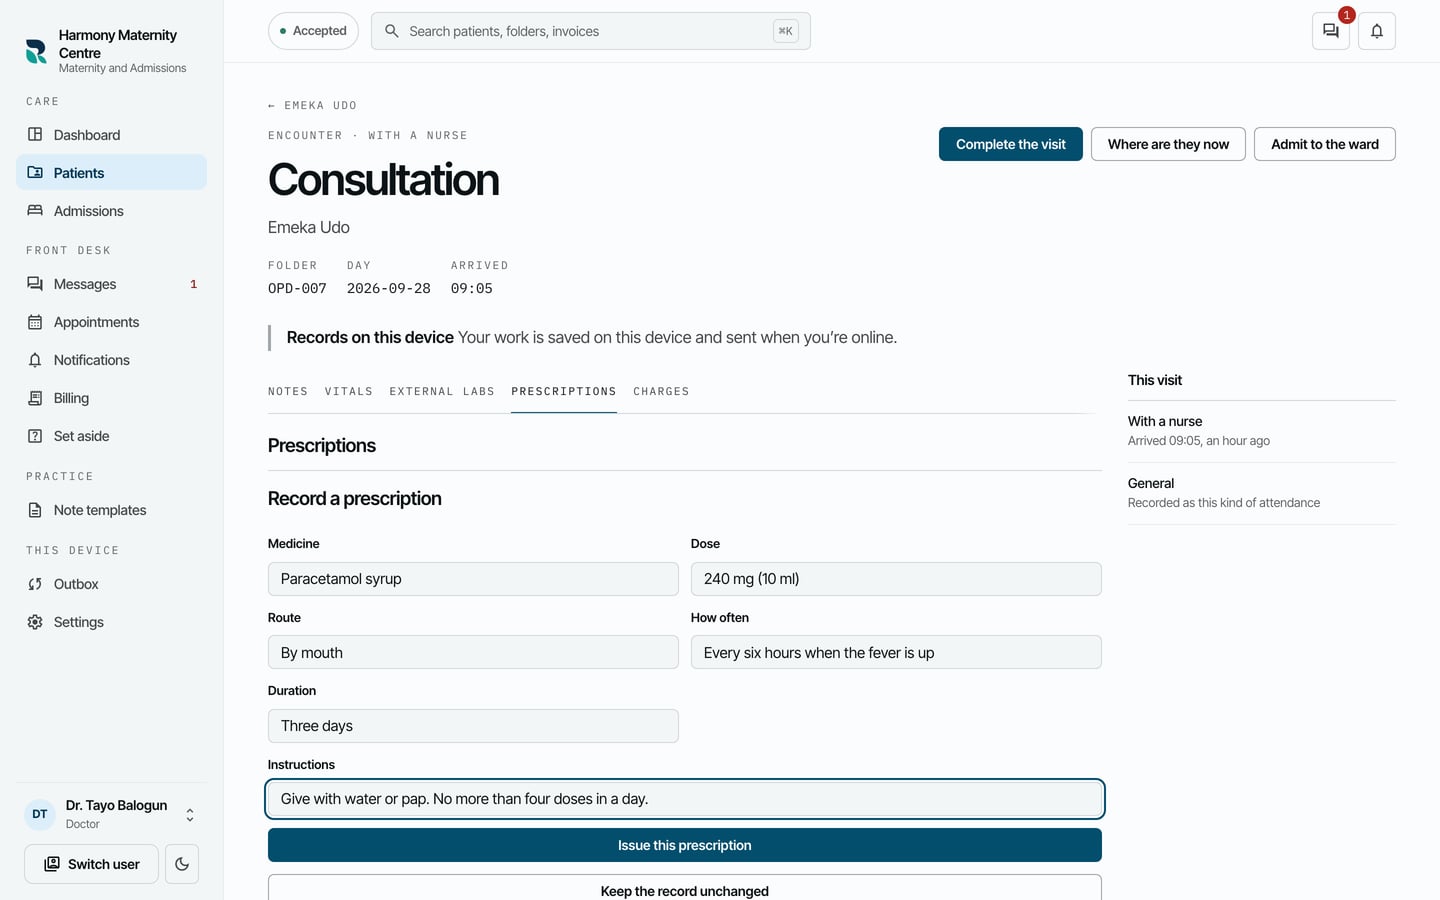
Task: Click the Instructions input field
Action: tap(685, 799)
